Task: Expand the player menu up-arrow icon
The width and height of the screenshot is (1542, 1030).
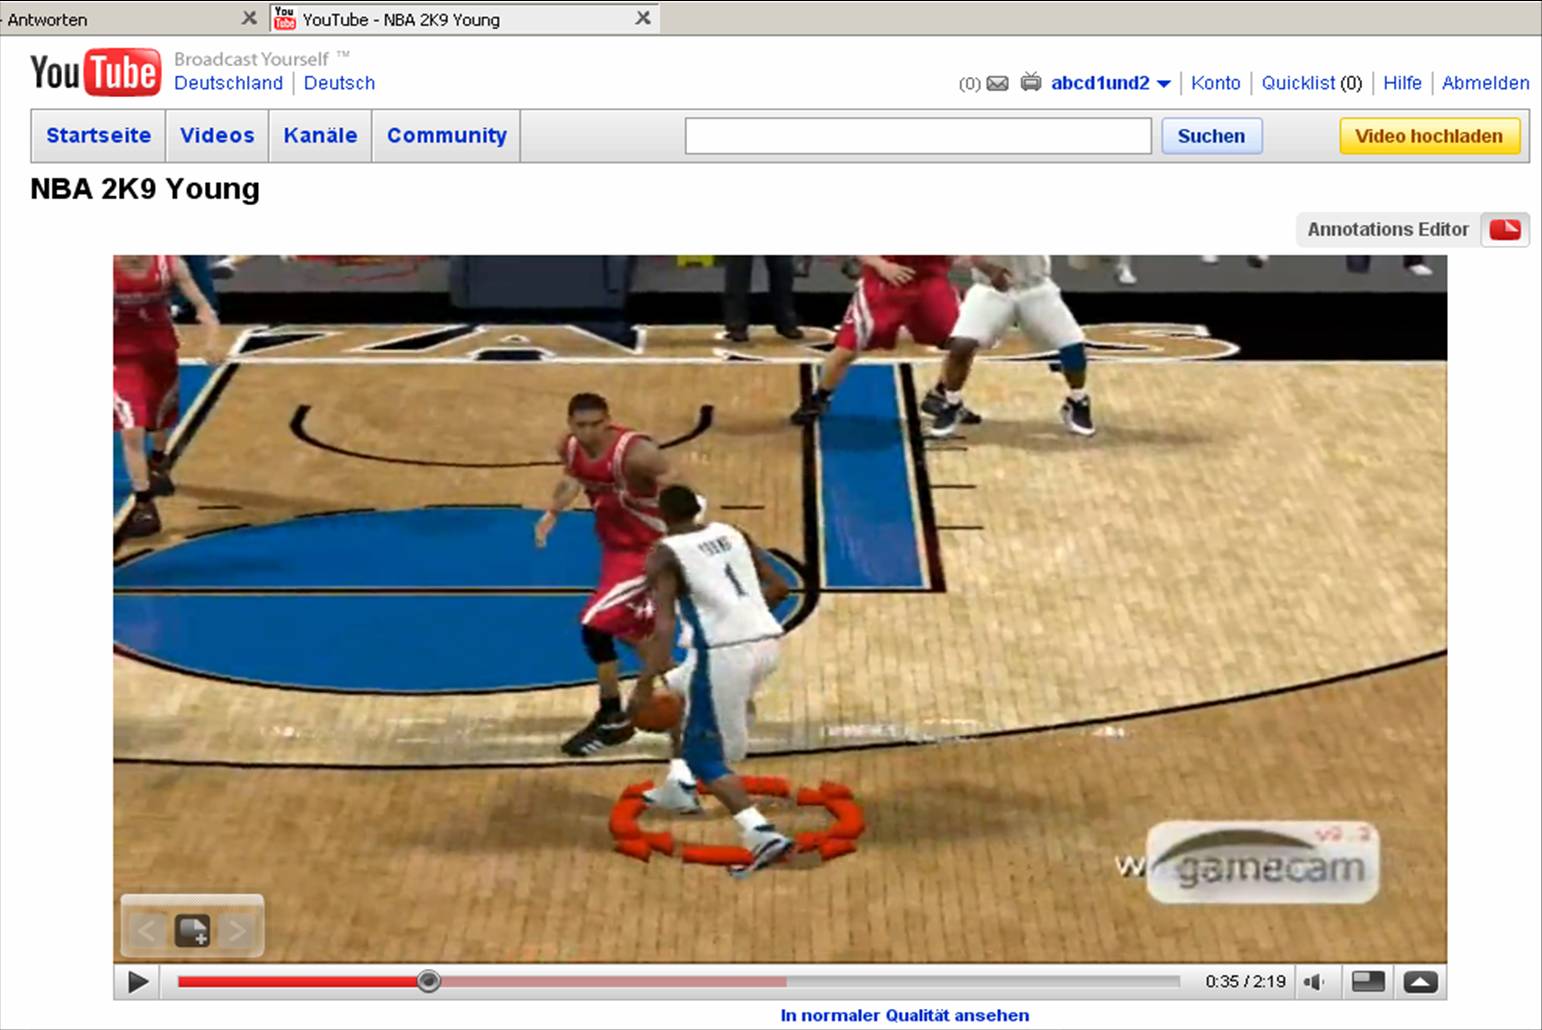Action: 1420,982
